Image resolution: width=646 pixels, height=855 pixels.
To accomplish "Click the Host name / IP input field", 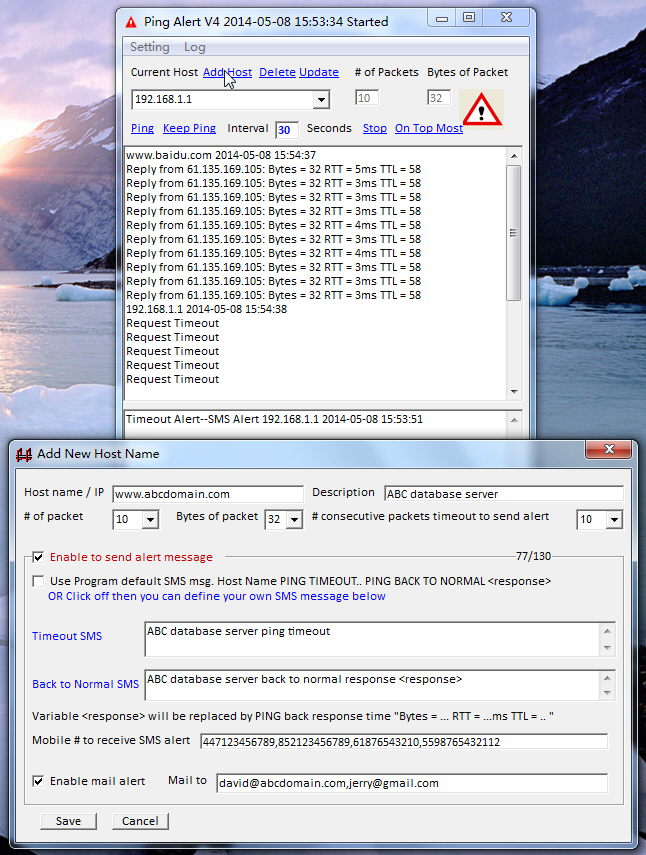I will click(207, 494).
